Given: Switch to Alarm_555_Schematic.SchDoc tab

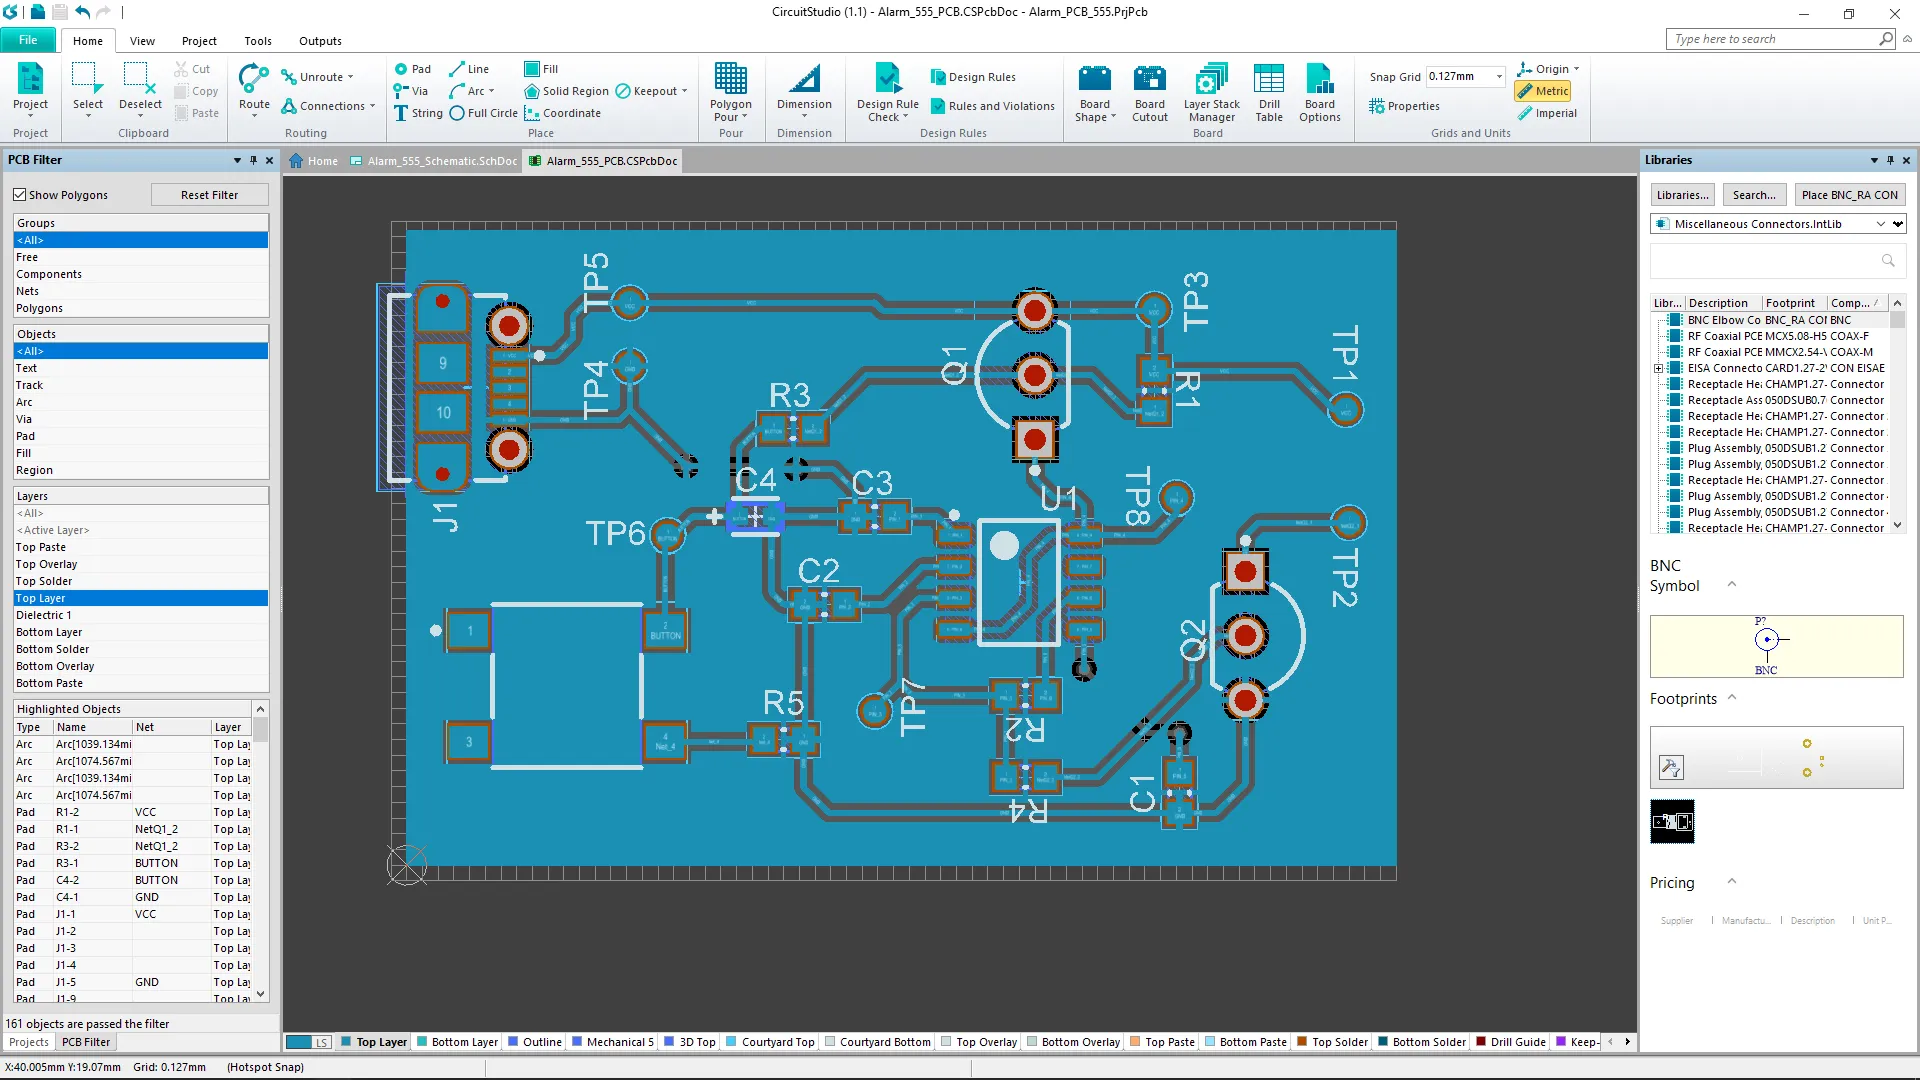Looking at the screenshot, I should click(x=434, y=161).
